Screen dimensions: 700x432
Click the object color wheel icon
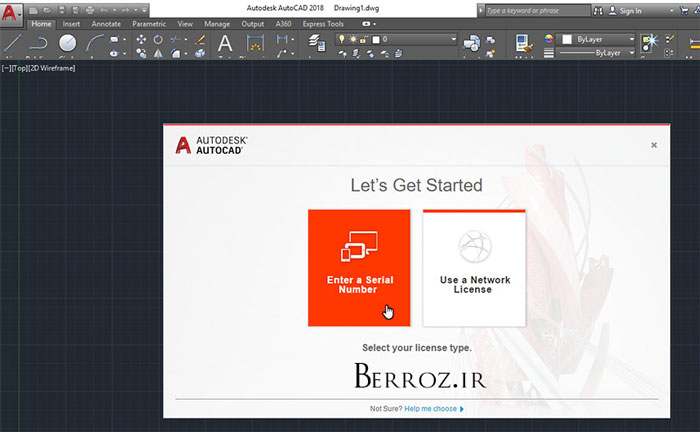pyautogui.click(x=549, y=39)
